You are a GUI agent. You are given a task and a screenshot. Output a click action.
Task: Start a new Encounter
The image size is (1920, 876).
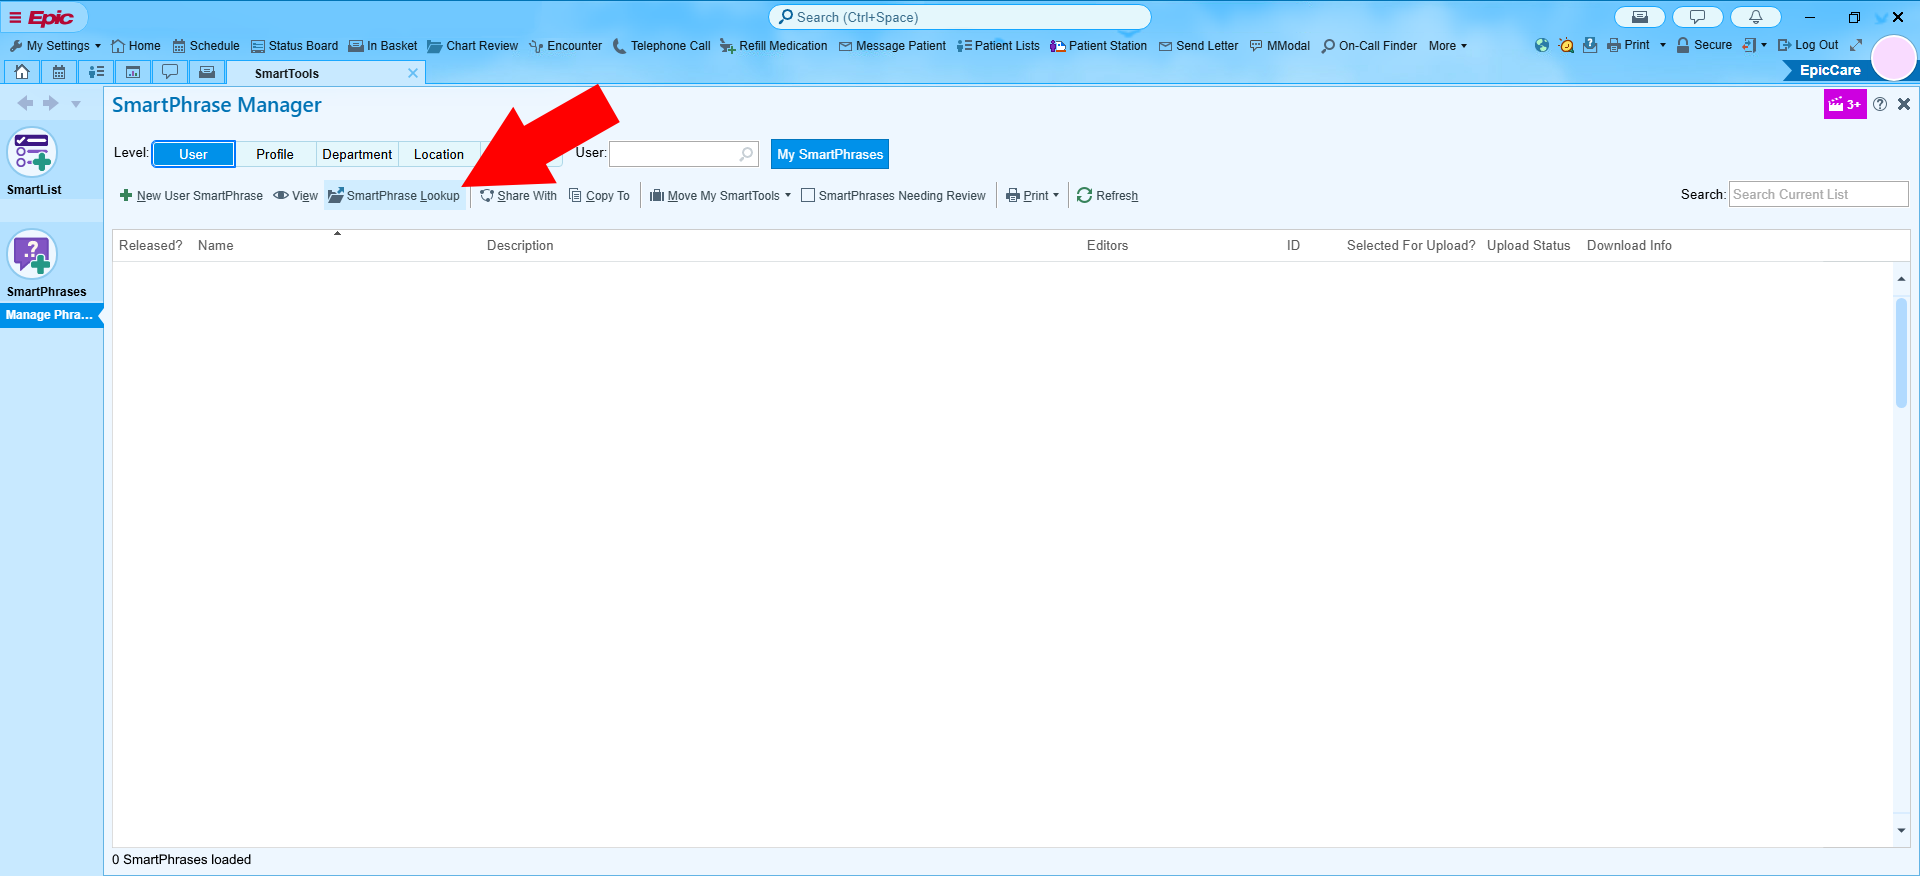click(x=566, y=46)
